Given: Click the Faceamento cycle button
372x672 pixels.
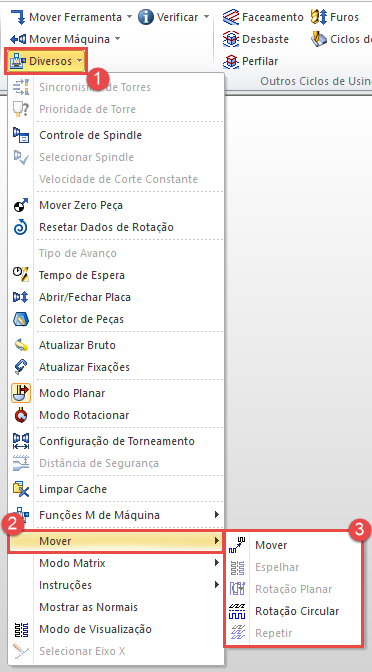Looking at the screenshot, I should point(263,17).
